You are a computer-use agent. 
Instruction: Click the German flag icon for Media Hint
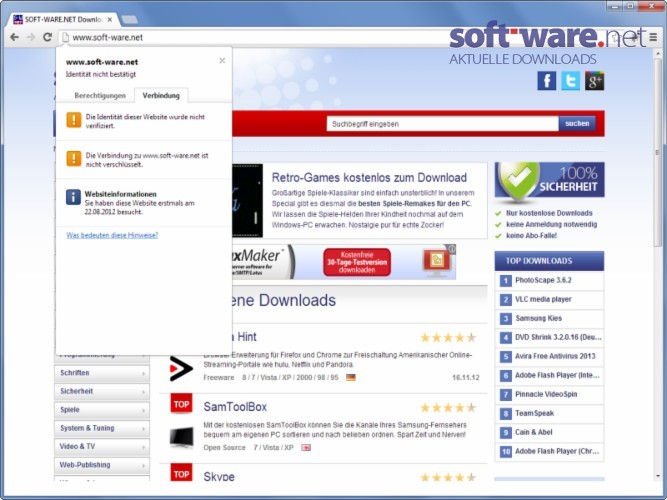[351, 377]
